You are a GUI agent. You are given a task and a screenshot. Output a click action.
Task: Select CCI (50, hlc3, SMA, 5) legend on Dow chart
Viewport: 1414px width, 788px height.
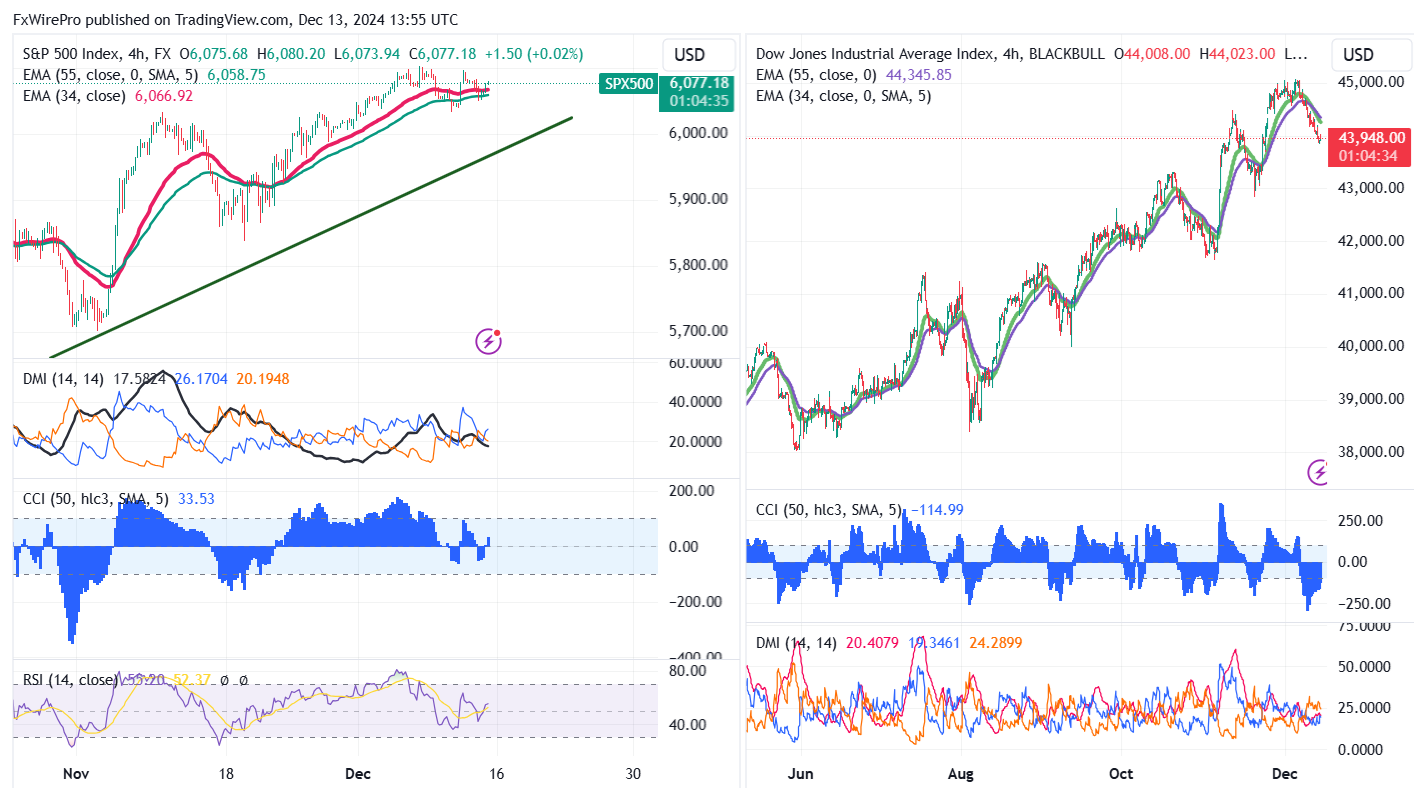point(828,510)
